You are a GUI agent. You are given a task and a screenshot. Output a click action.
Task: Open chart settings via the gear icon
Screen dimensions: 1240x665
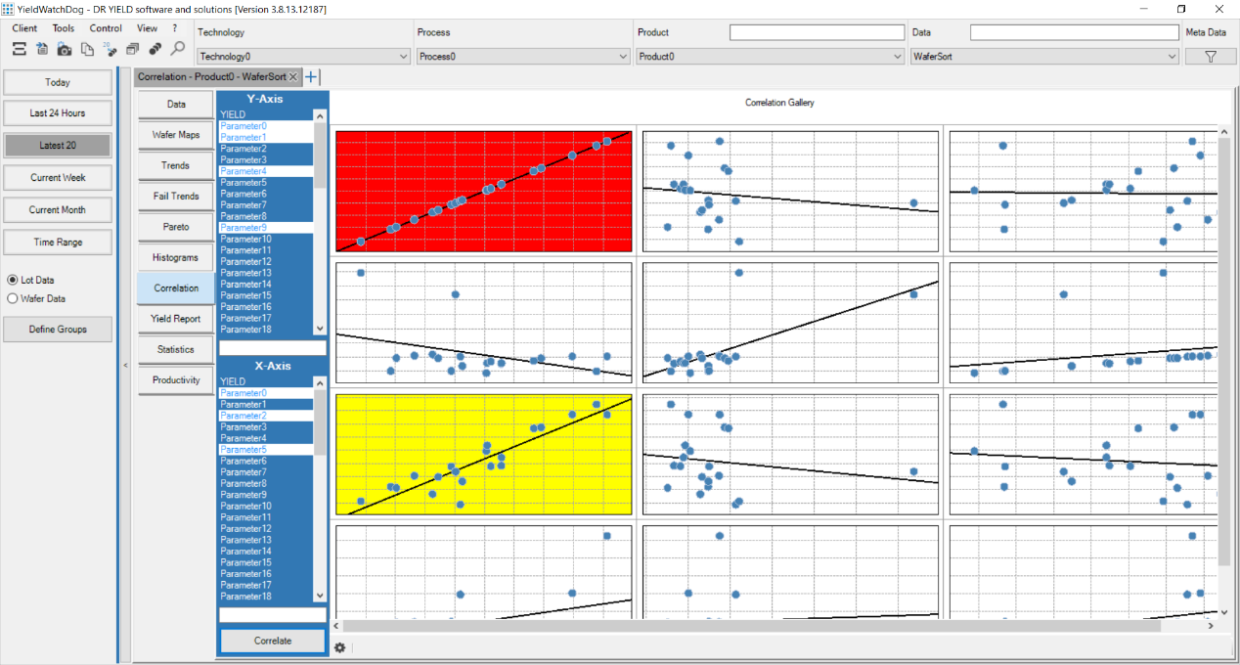340,648
